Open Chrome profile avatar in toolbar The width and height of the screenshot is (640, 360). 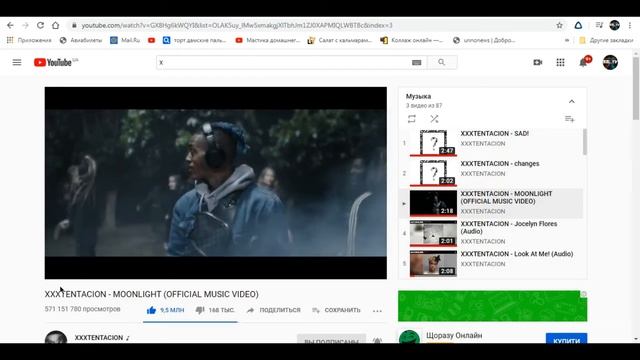click(614, 25)
